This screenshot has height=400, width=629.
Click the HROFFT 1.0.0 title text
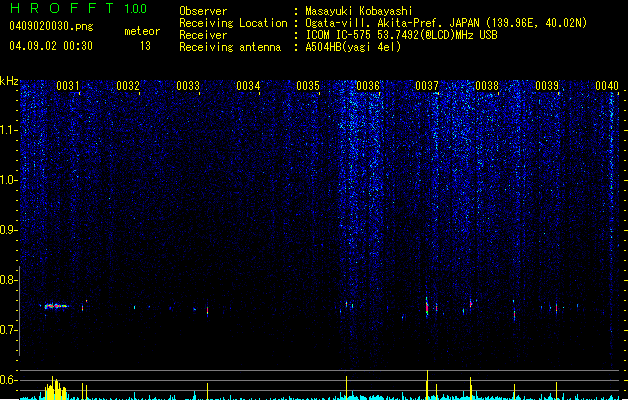[x=79, y=8]
